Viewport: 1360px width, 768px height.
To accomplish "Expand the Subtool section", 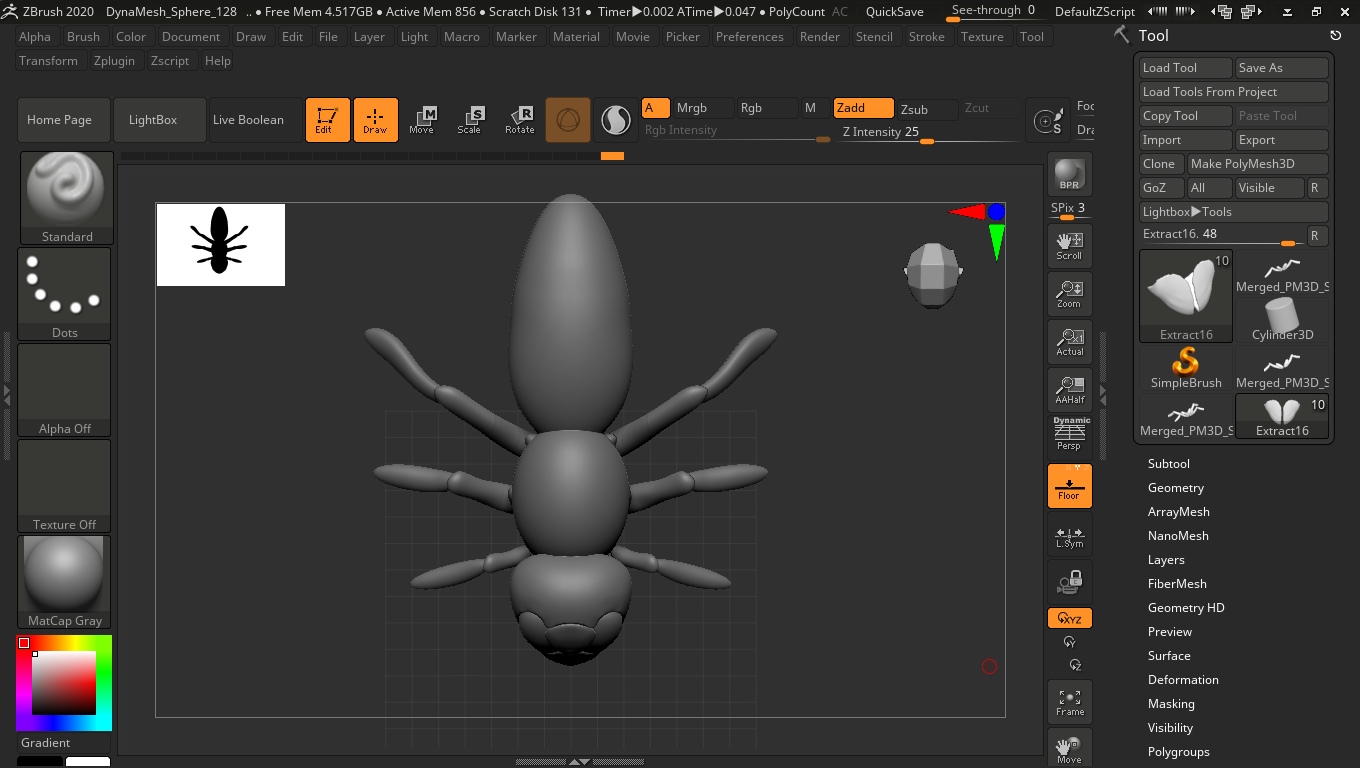I will tap(1168, 464).
